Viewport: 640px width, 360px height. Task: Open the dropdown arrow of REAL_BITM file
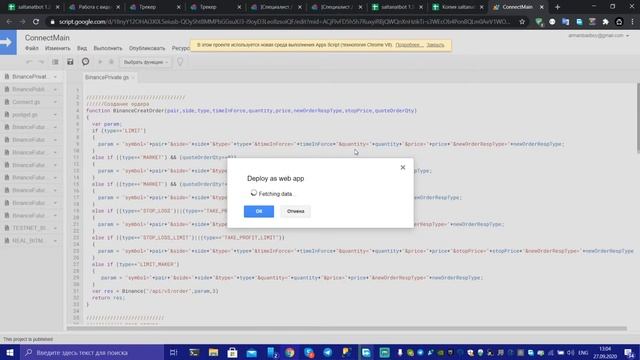coord(55,241)
